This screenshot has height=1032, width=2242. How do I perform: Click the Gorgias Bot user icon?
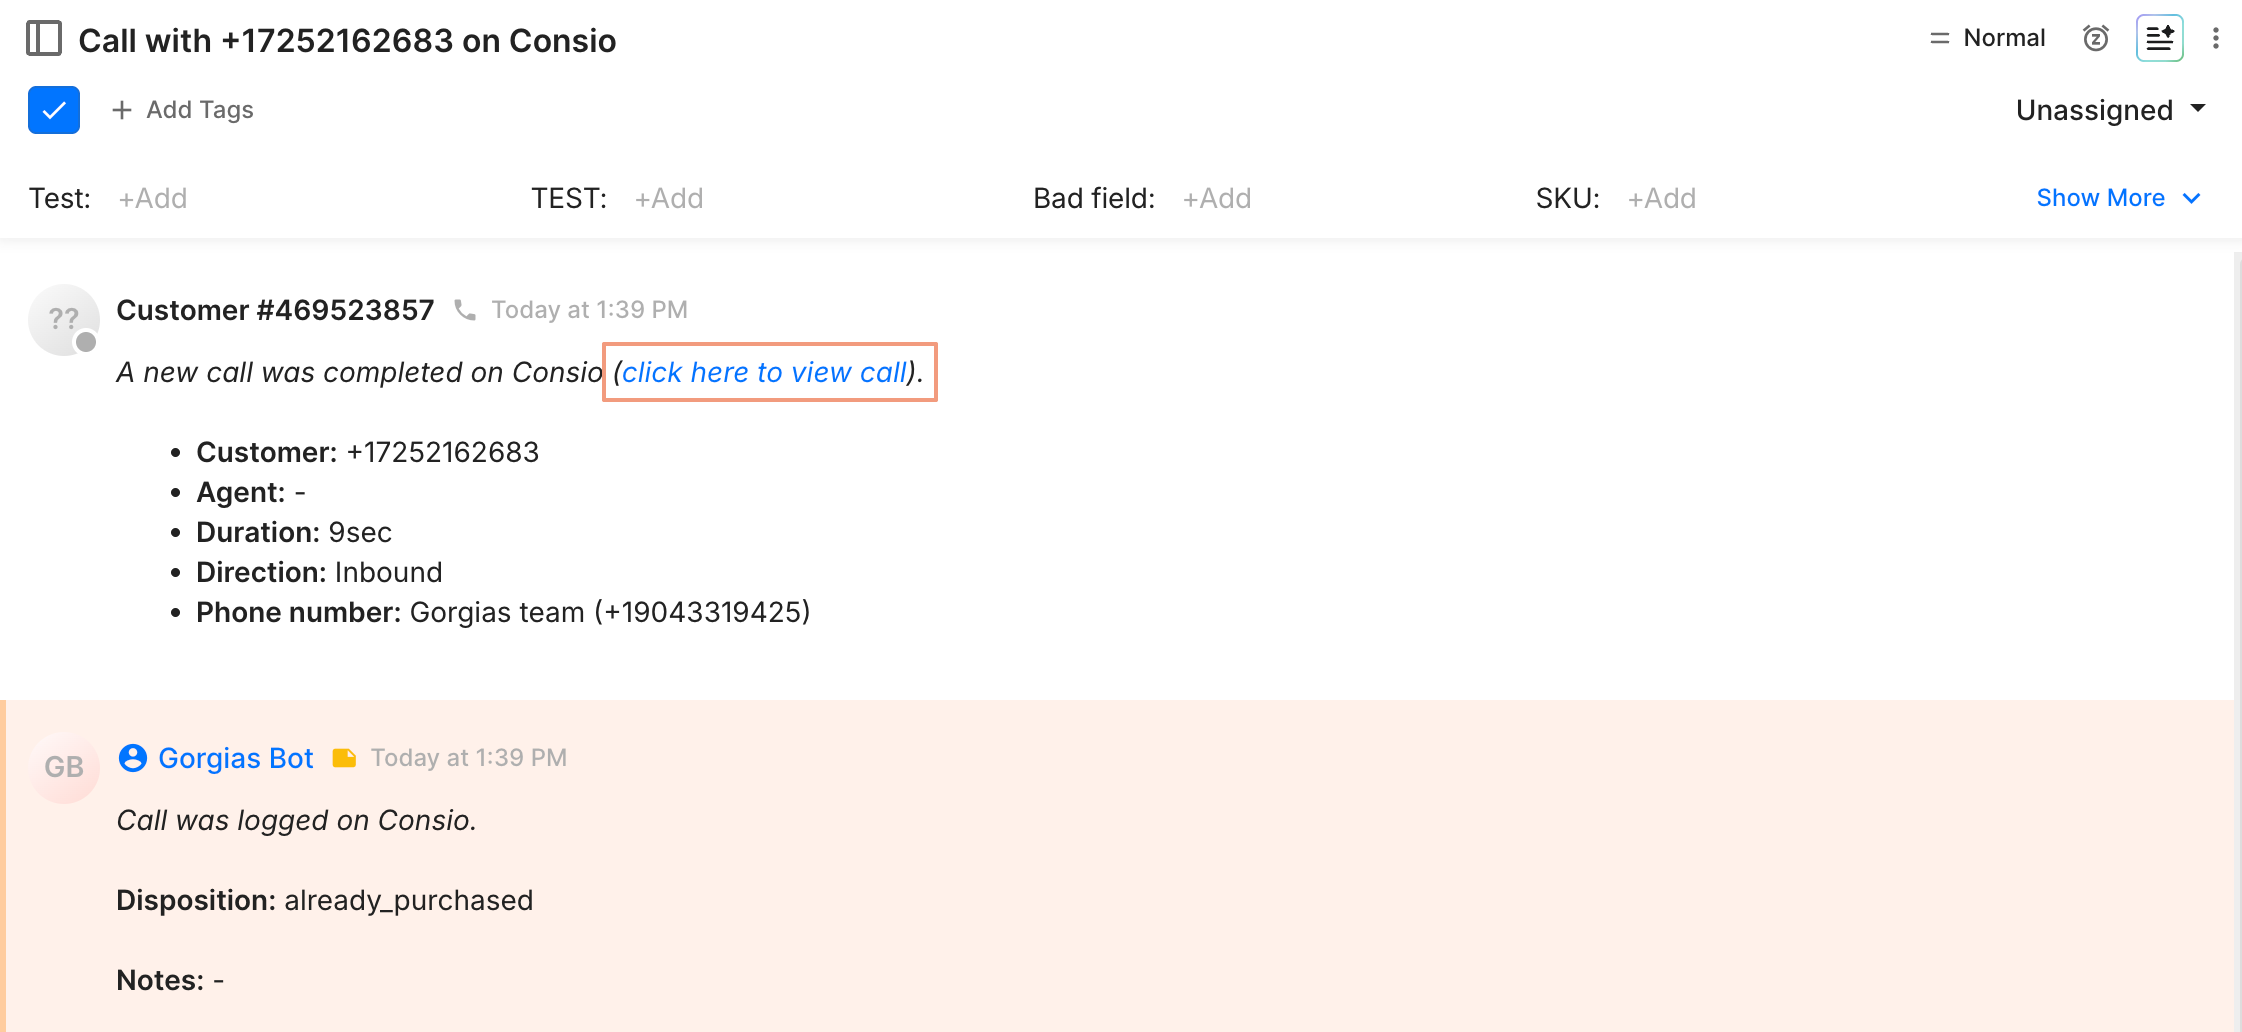[133, 758]
